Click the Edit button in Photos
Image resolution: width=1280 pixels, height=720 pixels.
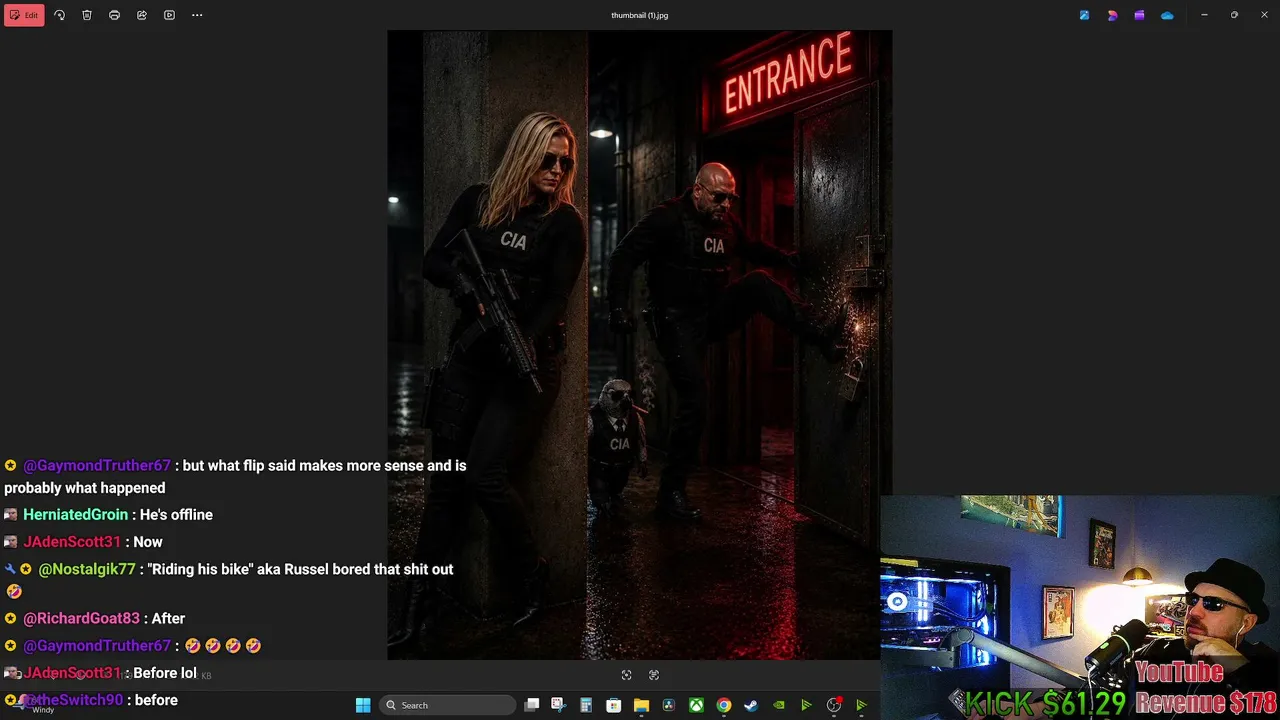(x=24, y=15)
